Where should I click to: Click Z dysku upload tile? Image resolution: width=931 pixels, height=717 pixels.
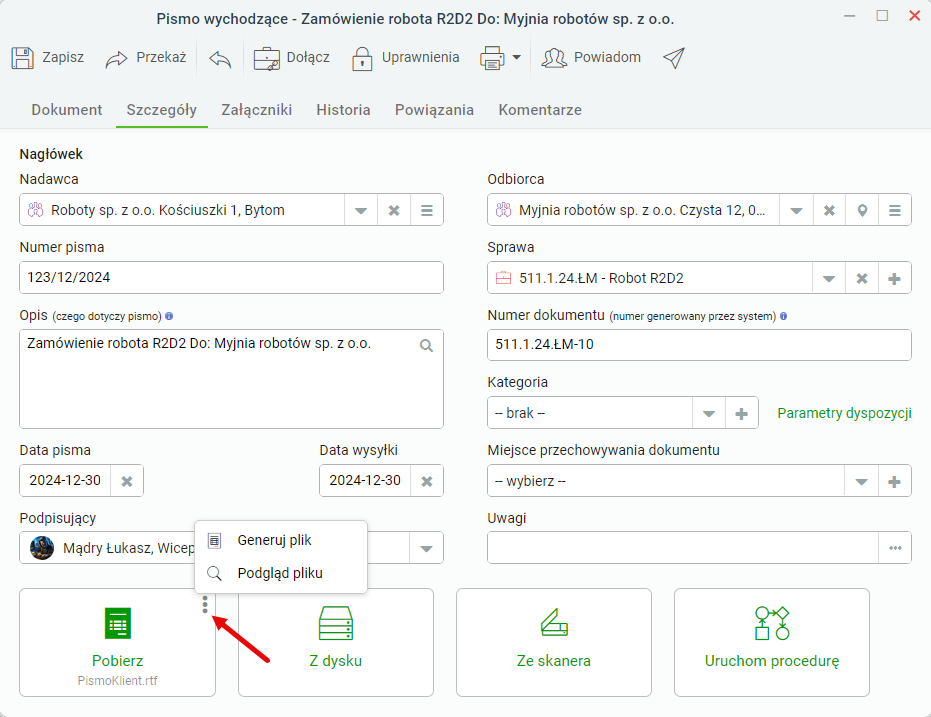pos(336,643)
